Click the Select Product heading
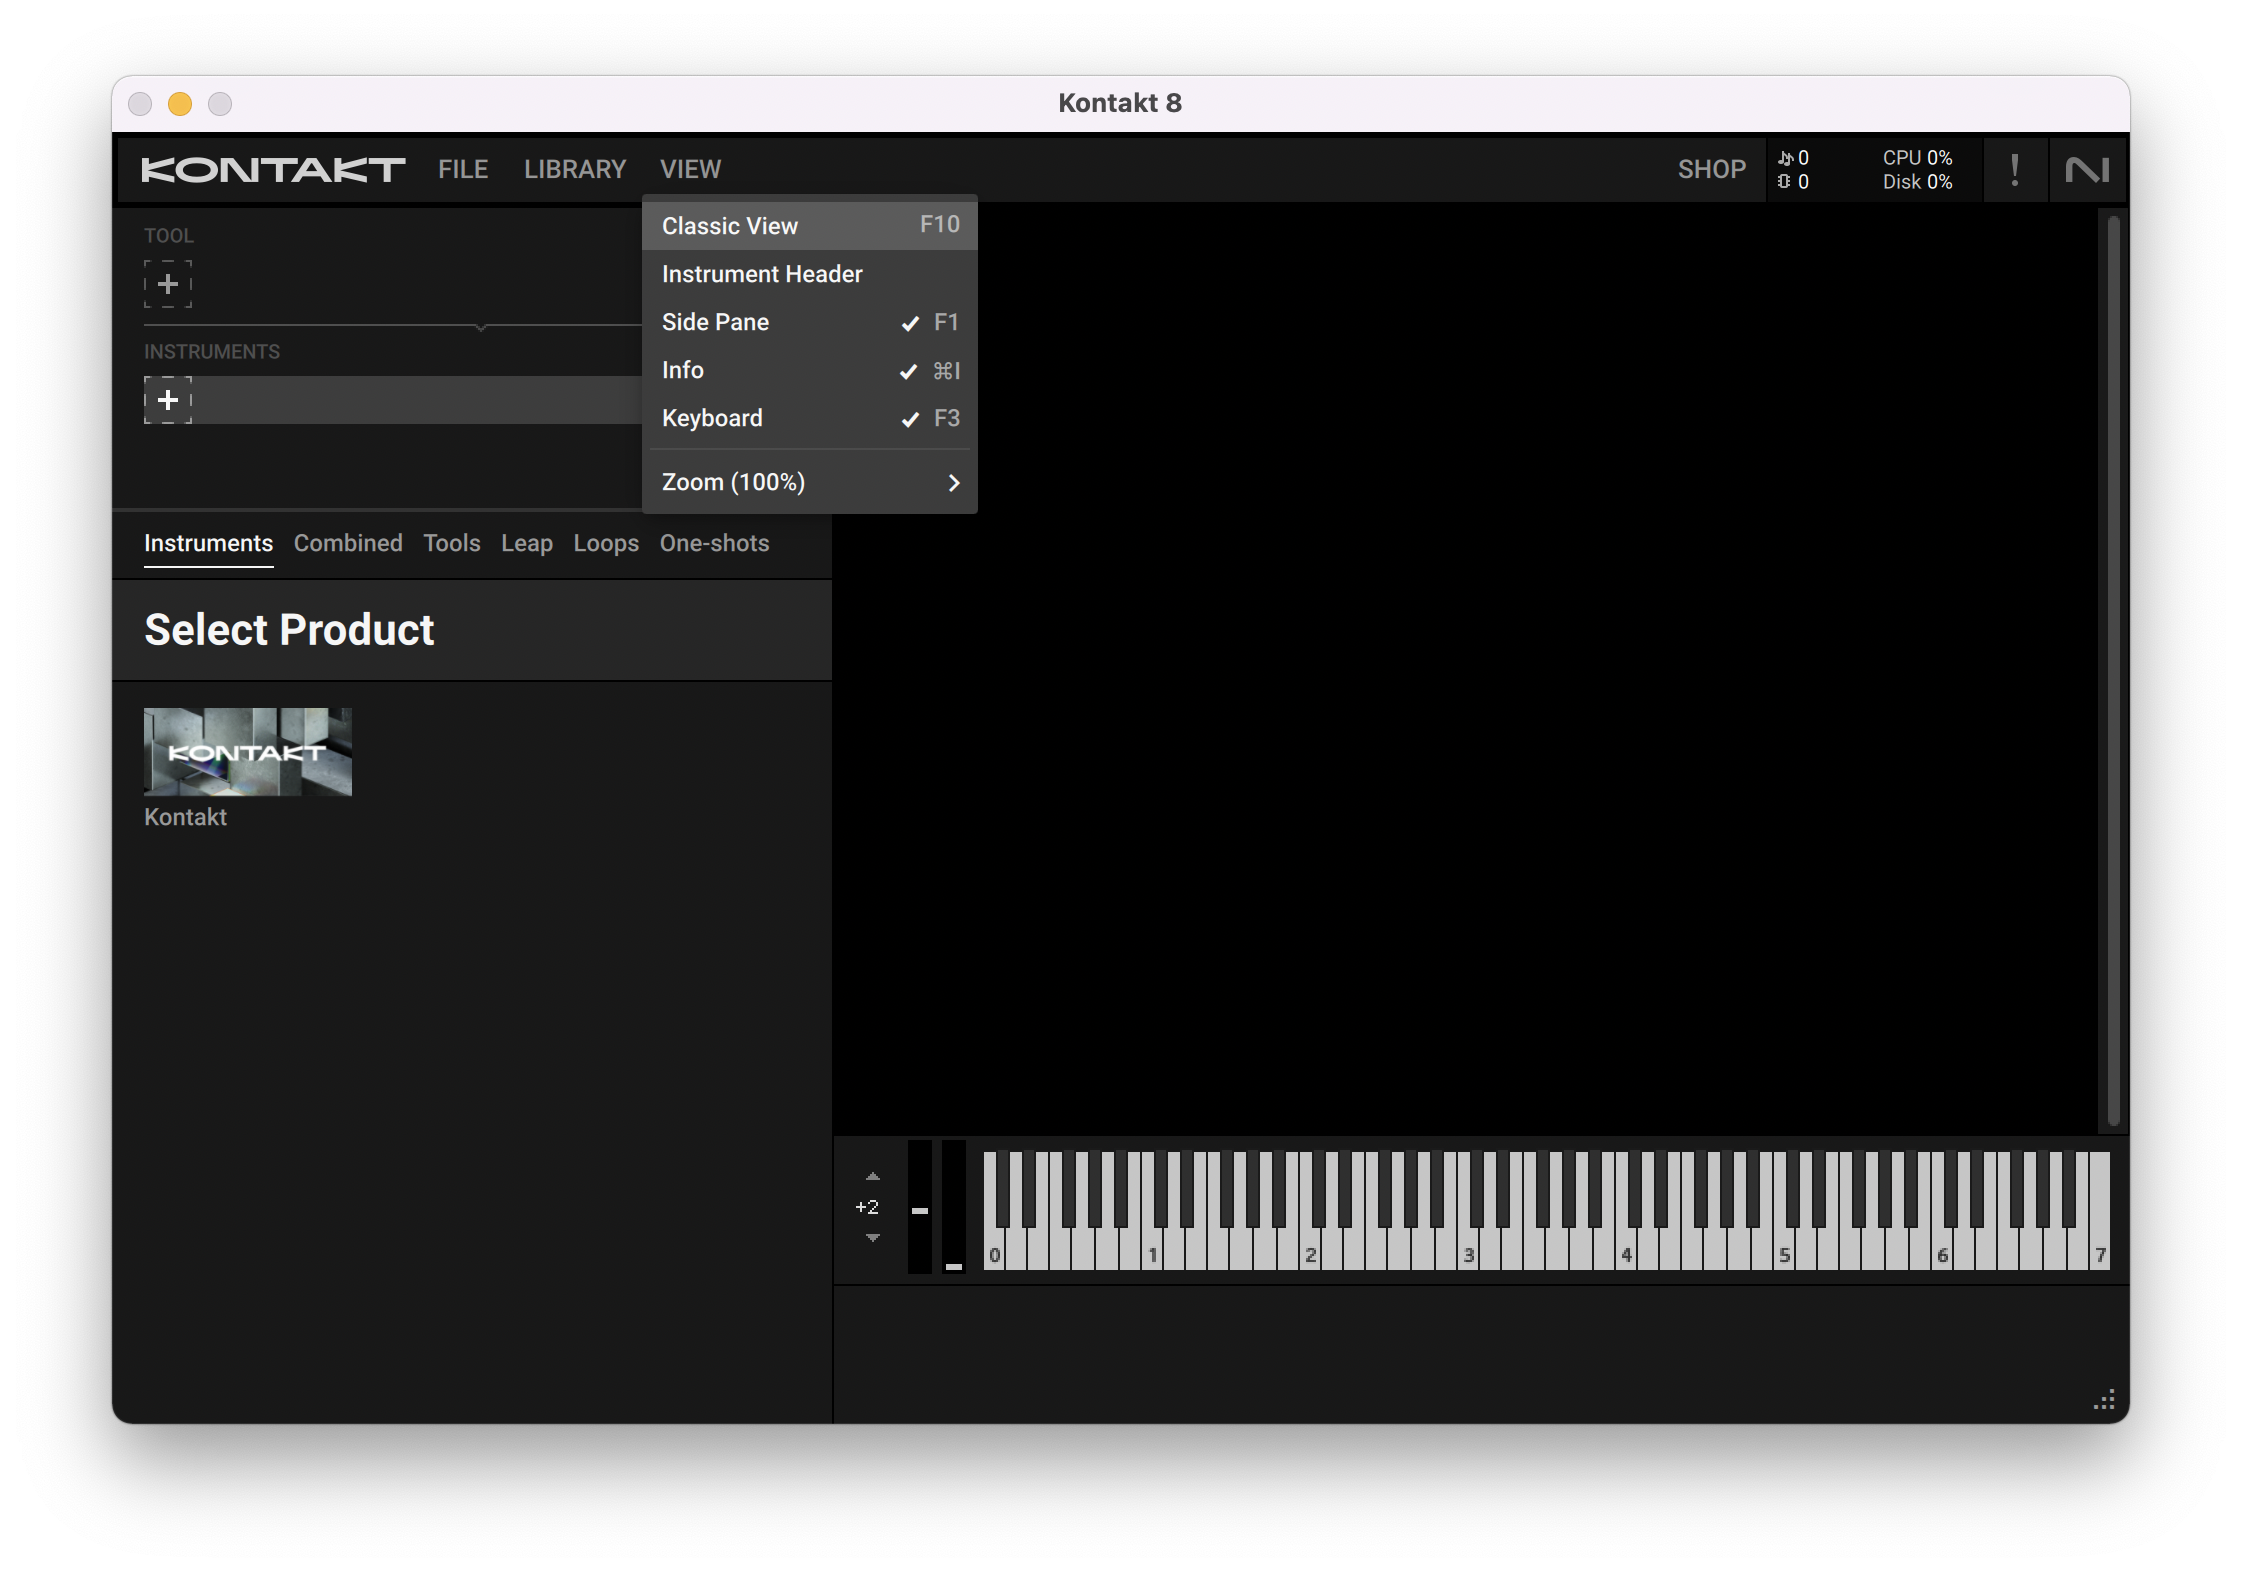 coord(289,630)
